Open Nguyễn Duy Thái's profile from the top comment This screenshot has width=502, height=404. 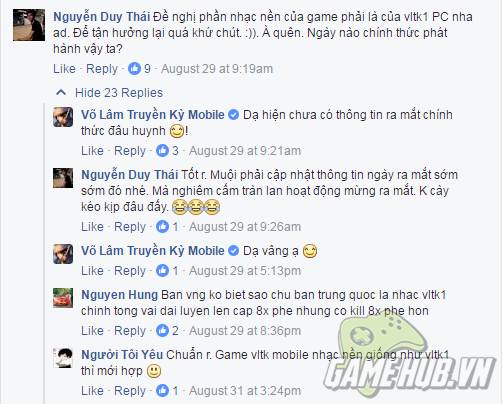[x=102, y=17]
